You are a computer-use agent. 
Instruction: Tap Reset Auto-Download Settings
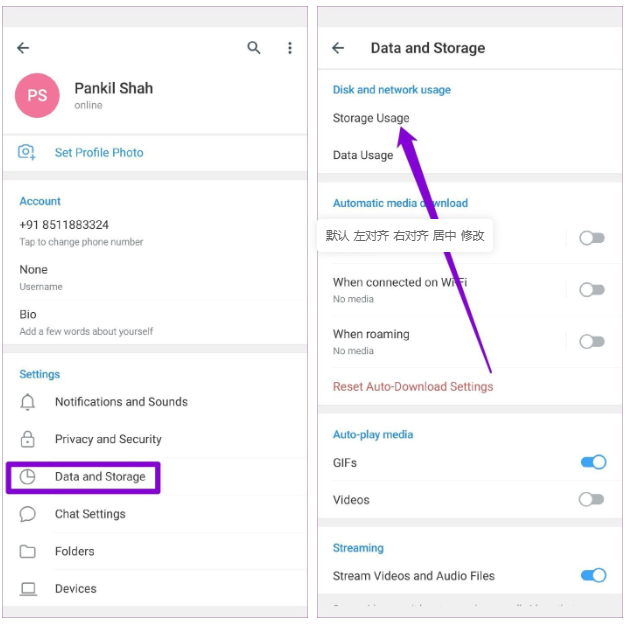point(412,386)
